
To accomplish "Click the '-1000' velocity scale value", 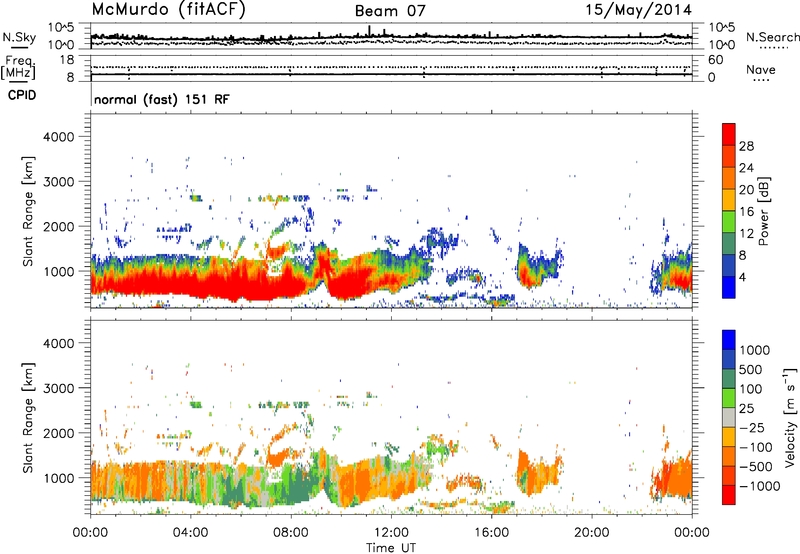I will tap(759, 486).
